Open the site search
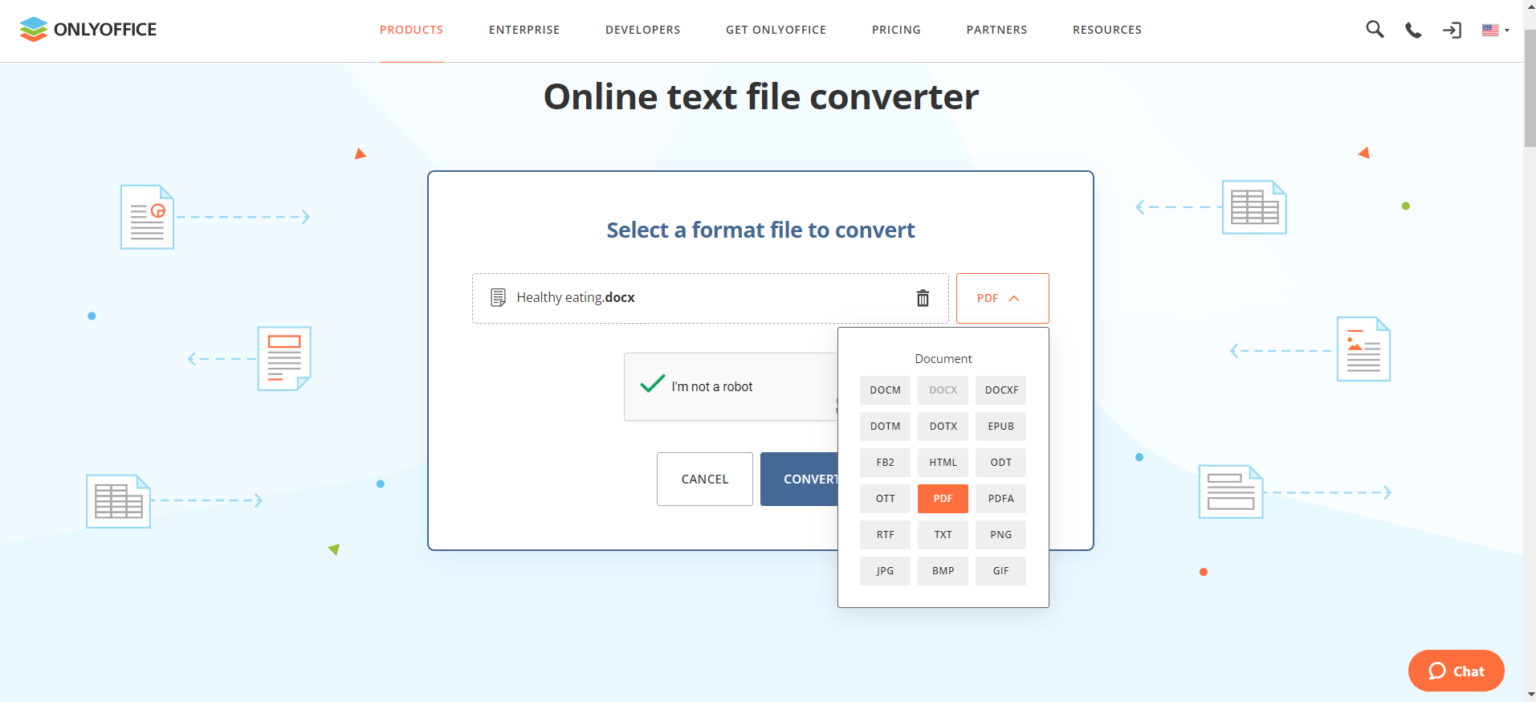The width and height of the screenshot is (1536, 702). coord(1374,29)
